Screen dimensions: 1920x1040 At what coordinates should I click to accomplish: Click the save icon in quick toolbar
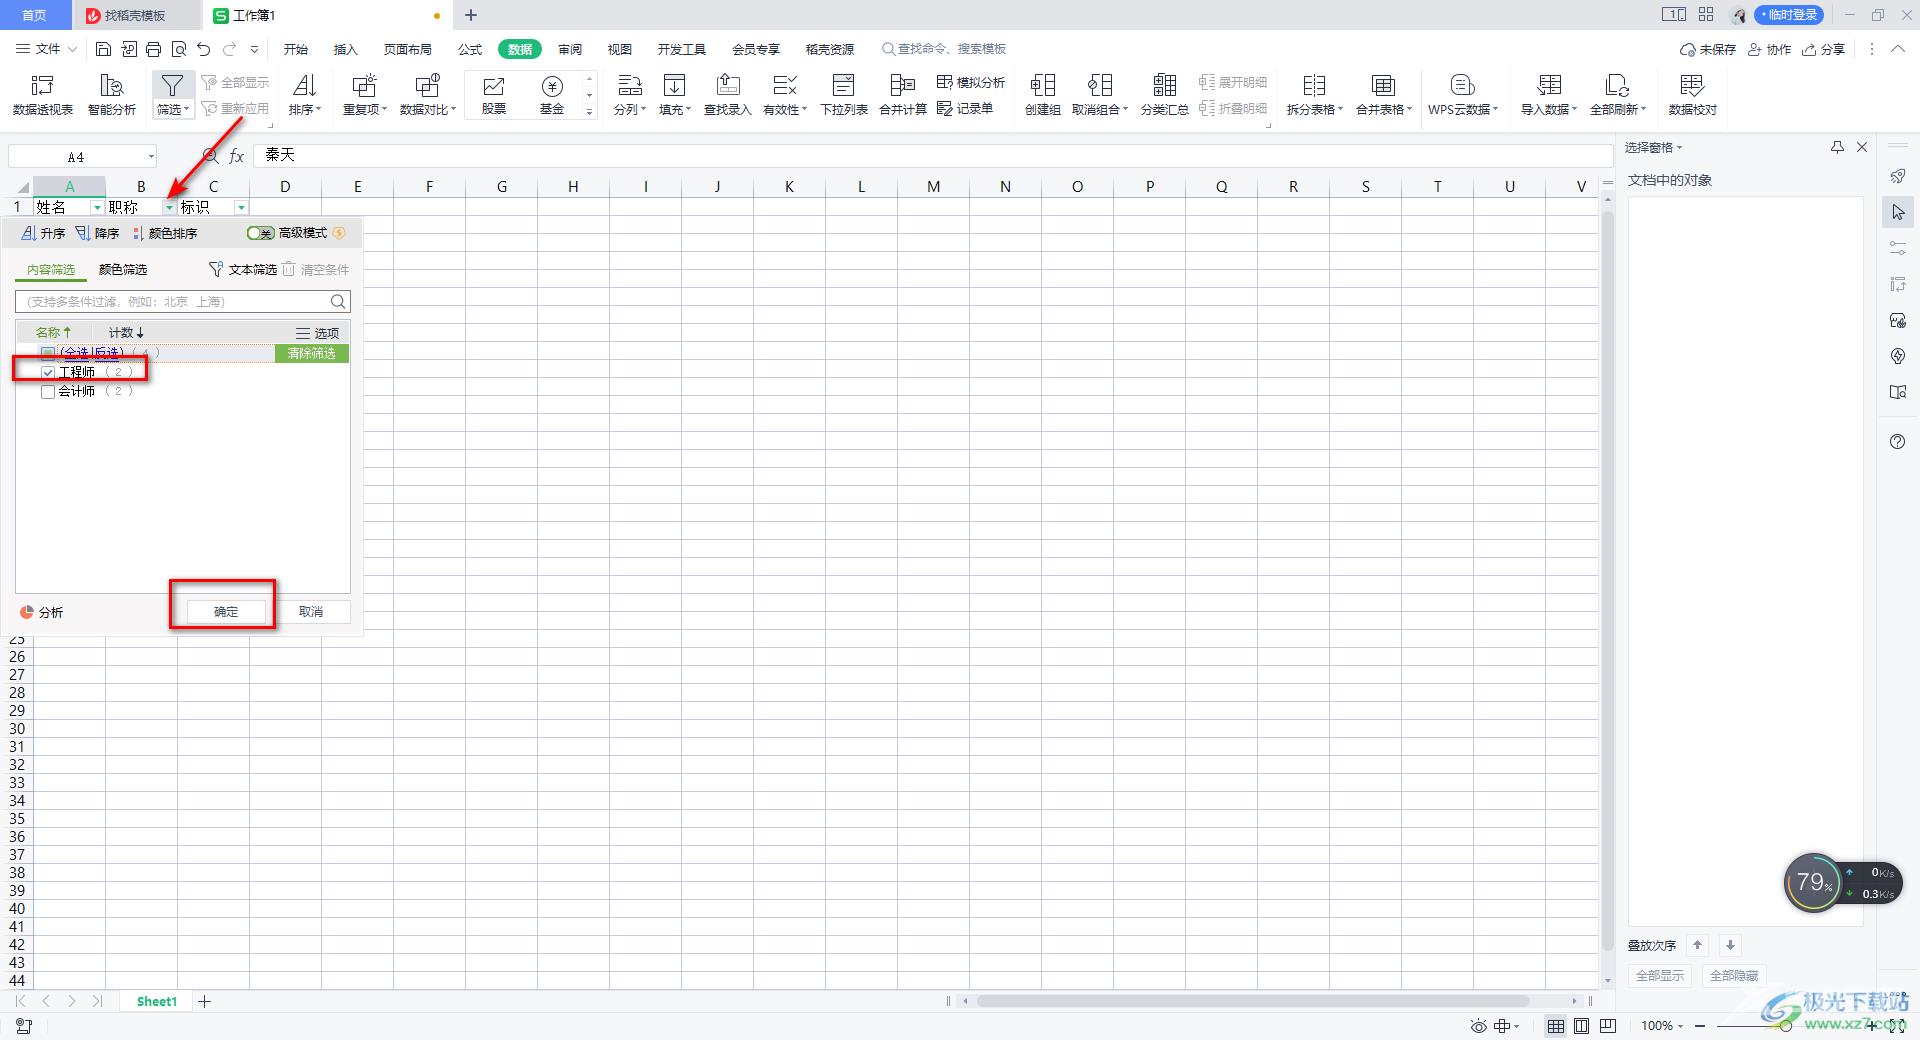click(103, 49)
